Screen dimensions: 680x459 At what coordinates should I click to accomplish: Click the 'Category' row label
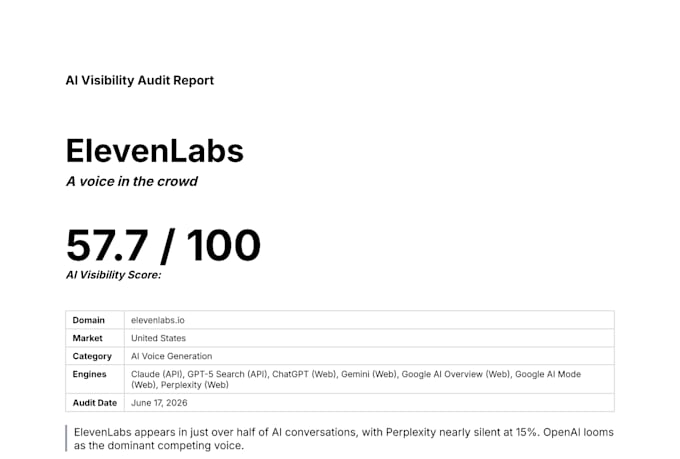point(92,356)
